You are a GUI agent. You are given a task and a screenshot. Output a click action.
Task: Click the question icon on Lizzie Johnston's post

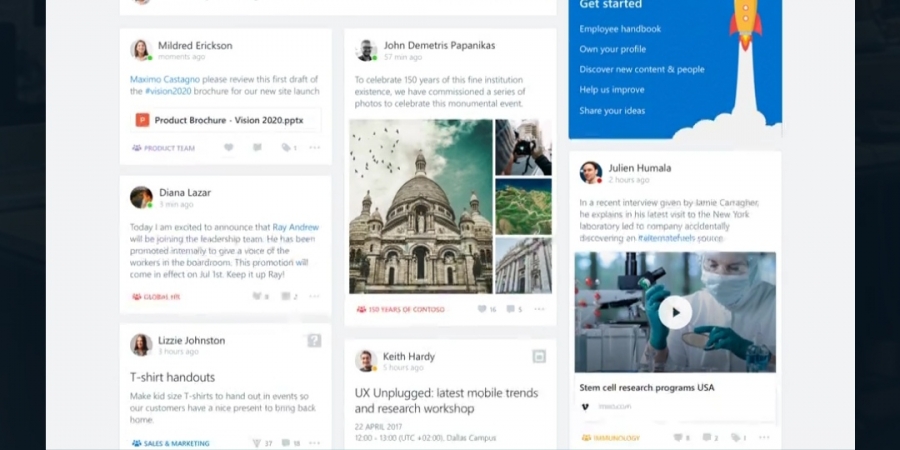click(x=314, y=341)
